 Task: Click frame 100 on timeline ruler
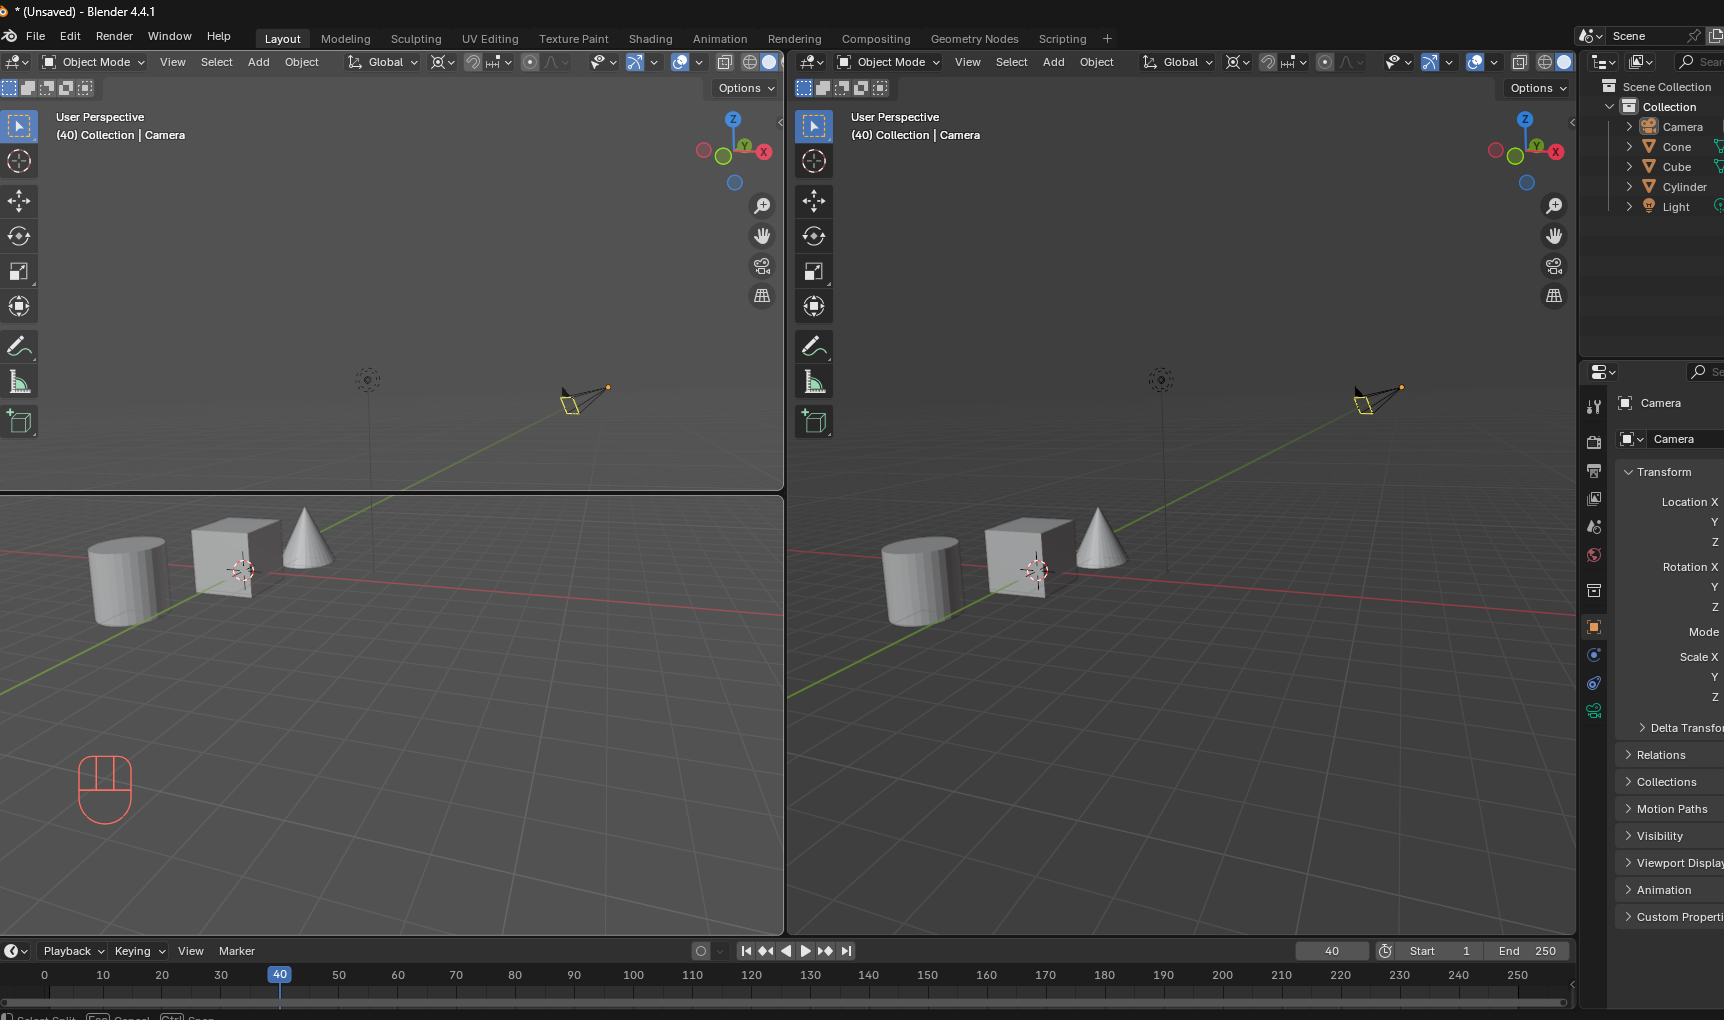633,975
